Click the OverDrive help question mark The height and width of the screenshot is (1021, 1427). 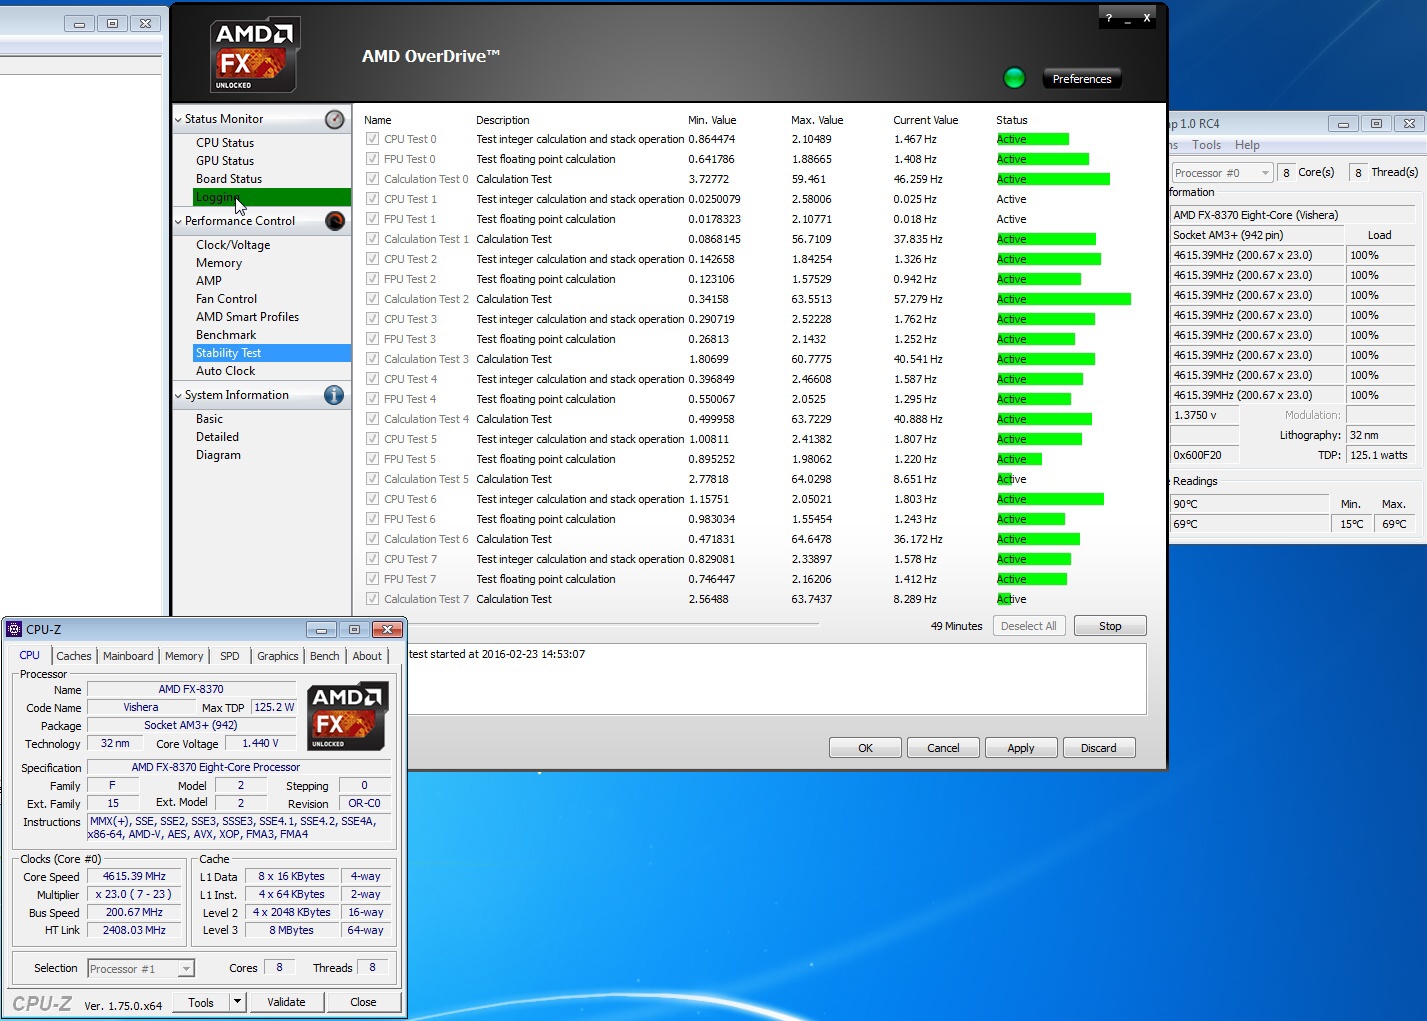pos(1109,18)
